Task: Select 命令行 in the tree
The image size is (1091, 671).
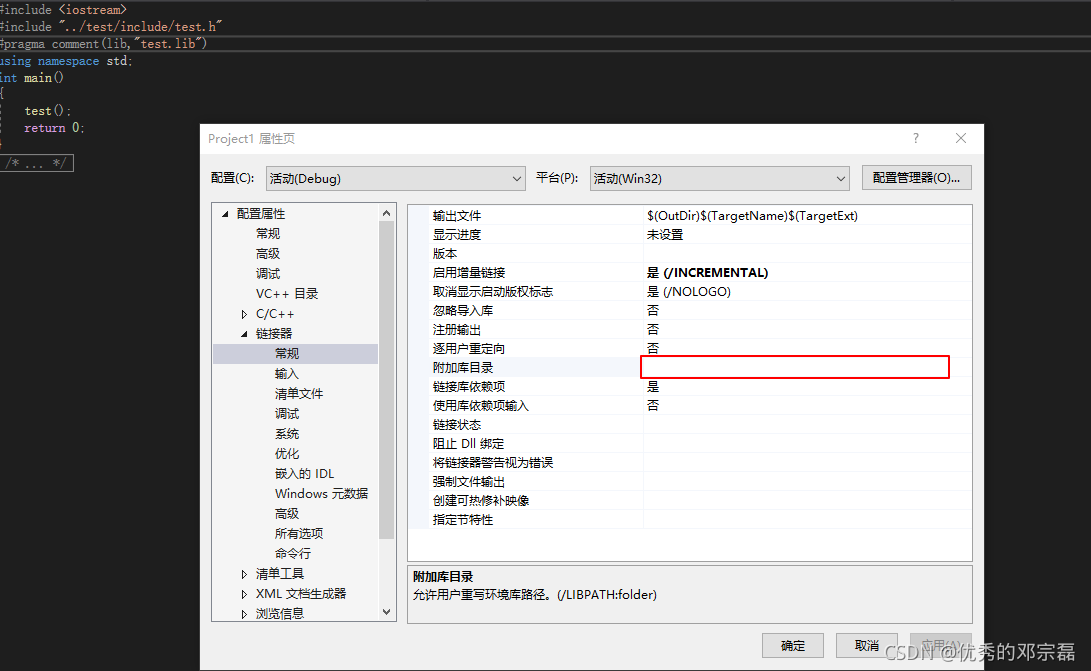Action: [x=293, y=554]
